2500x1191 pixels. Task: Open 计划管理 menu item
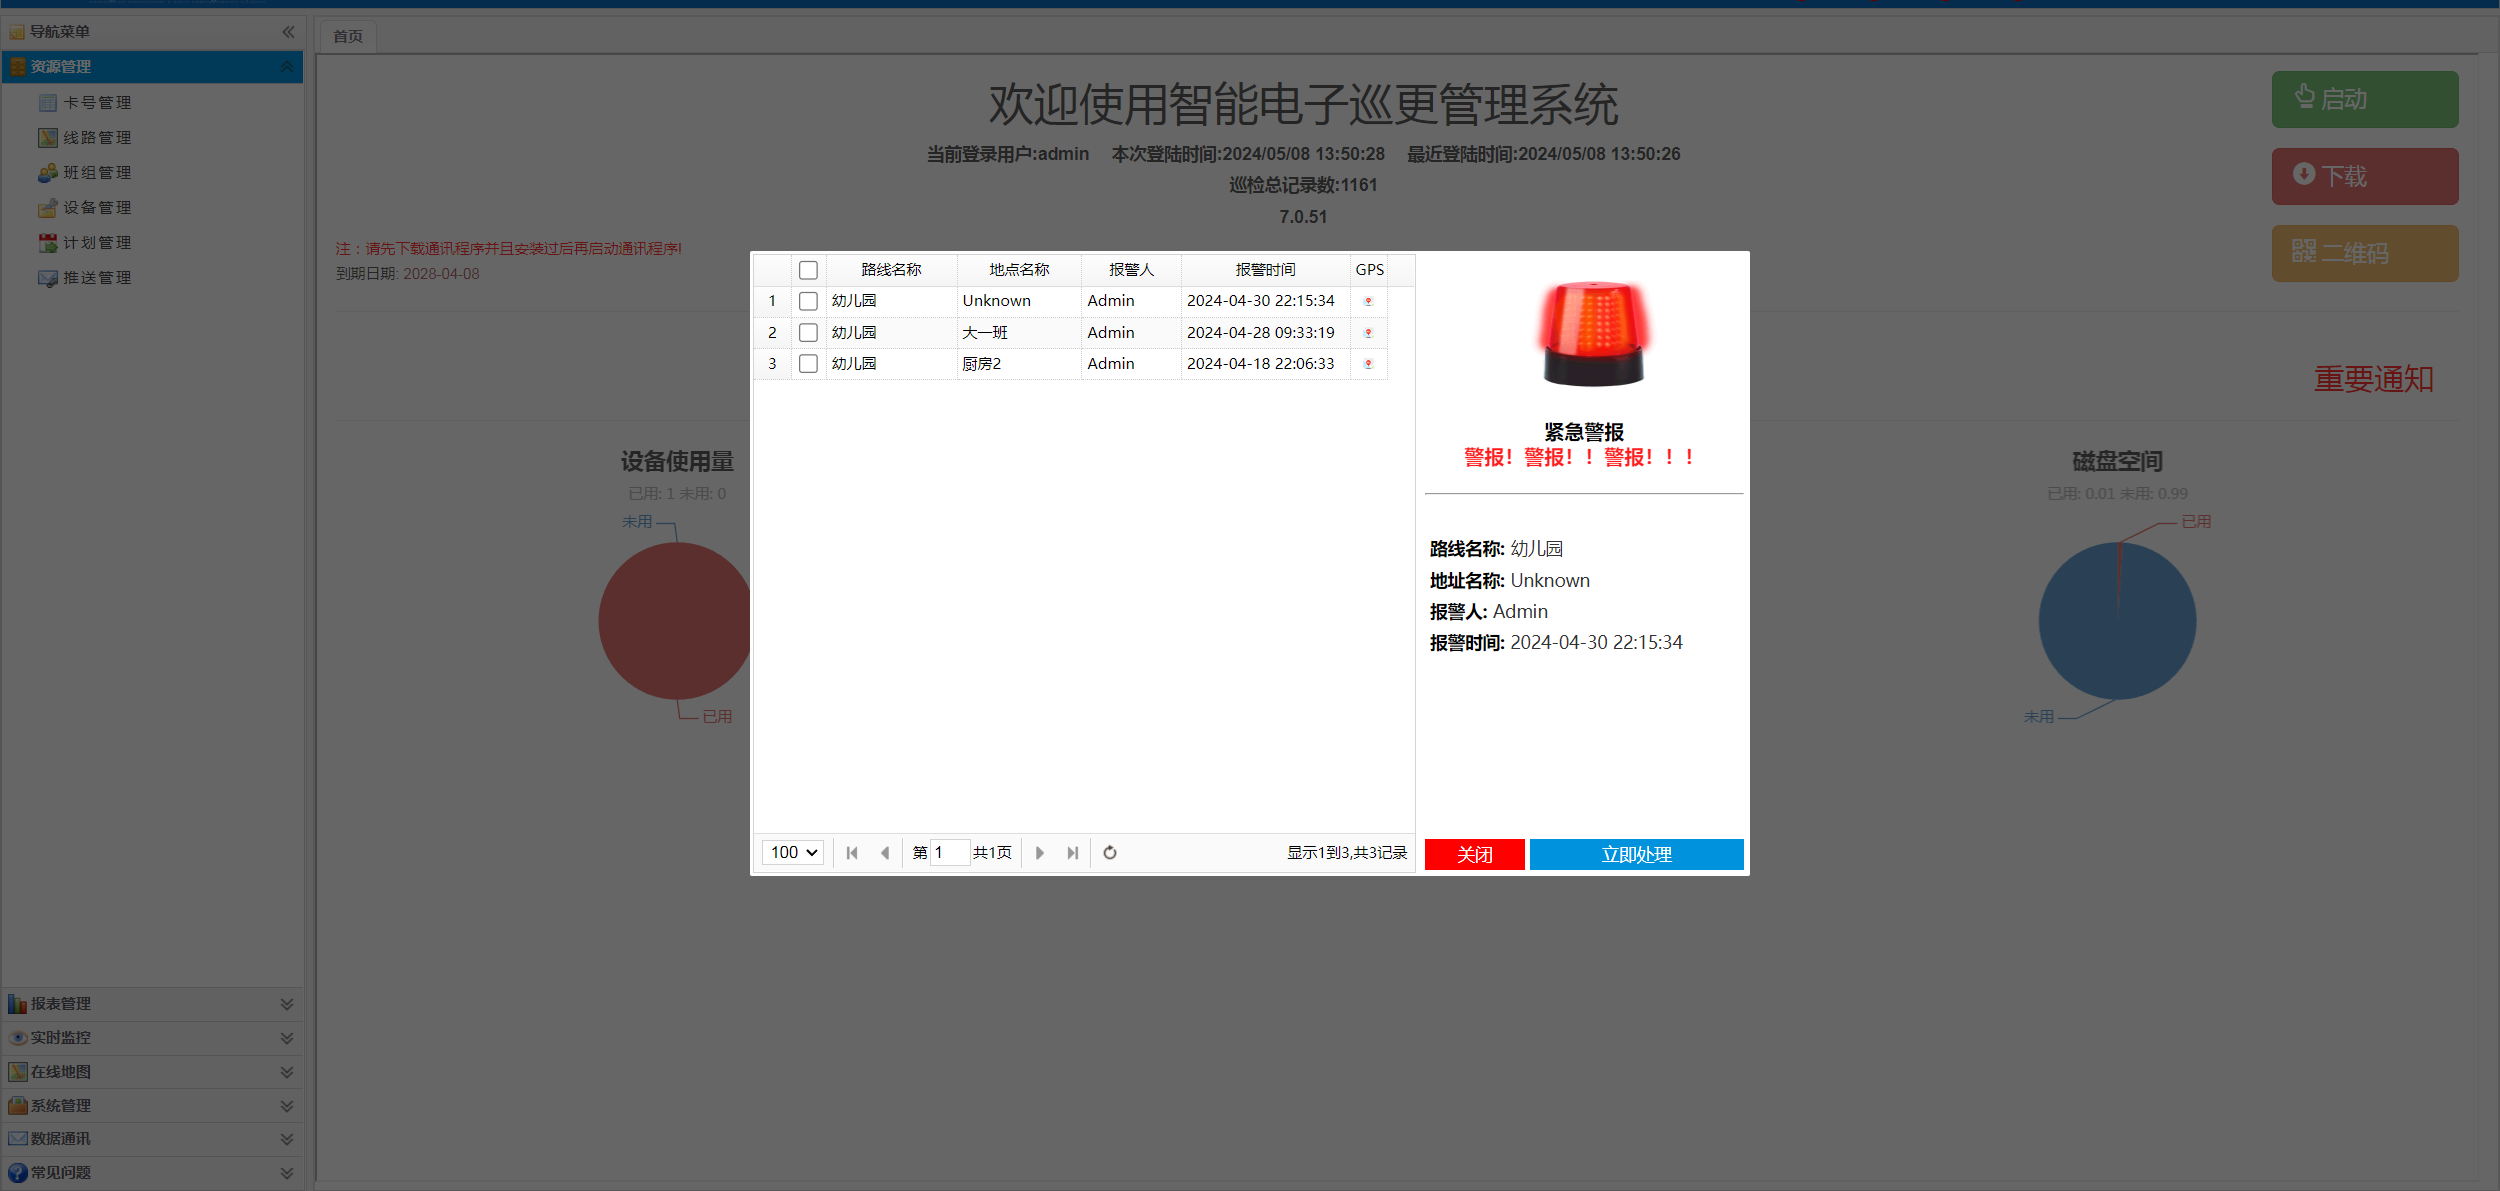tap(97, 243)
